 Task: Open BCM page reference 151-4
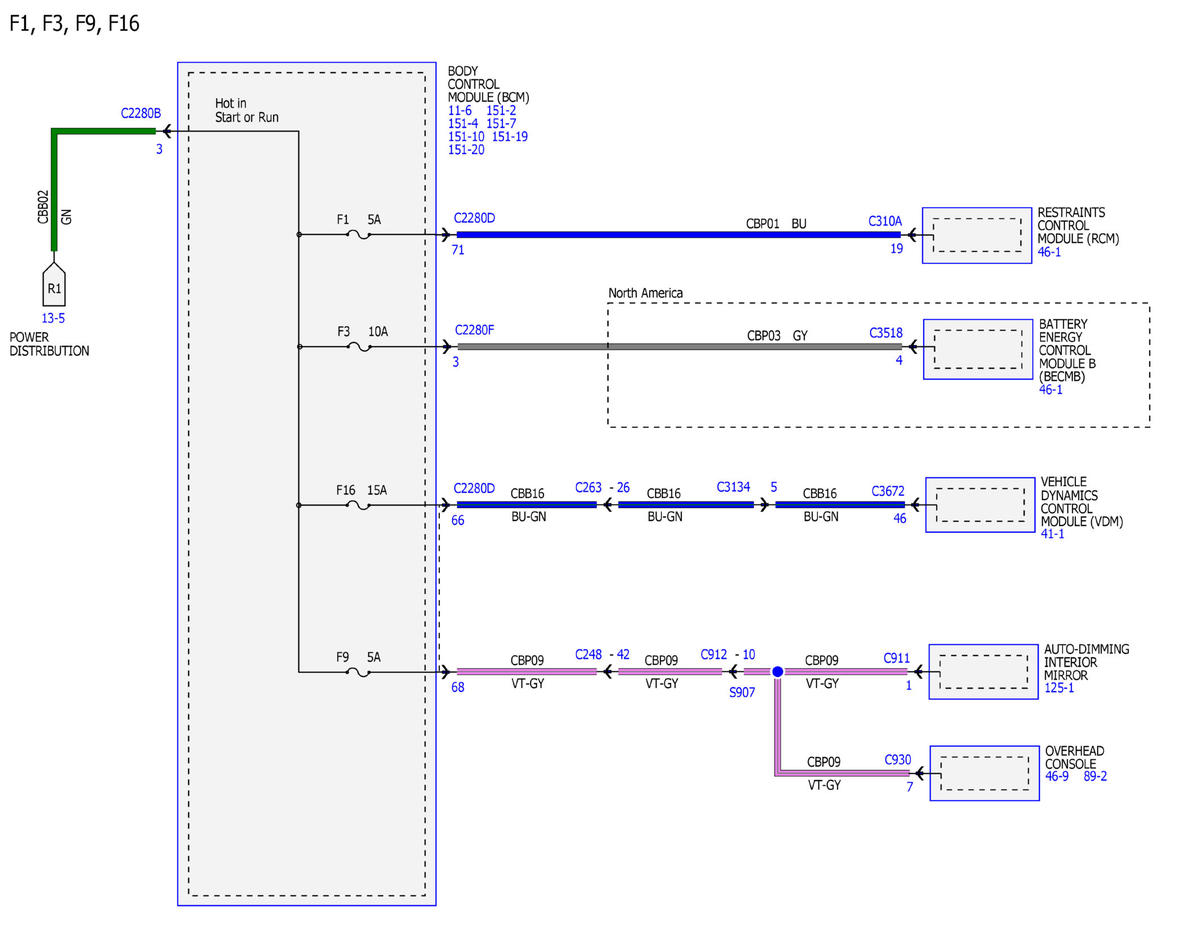(463, 124)
